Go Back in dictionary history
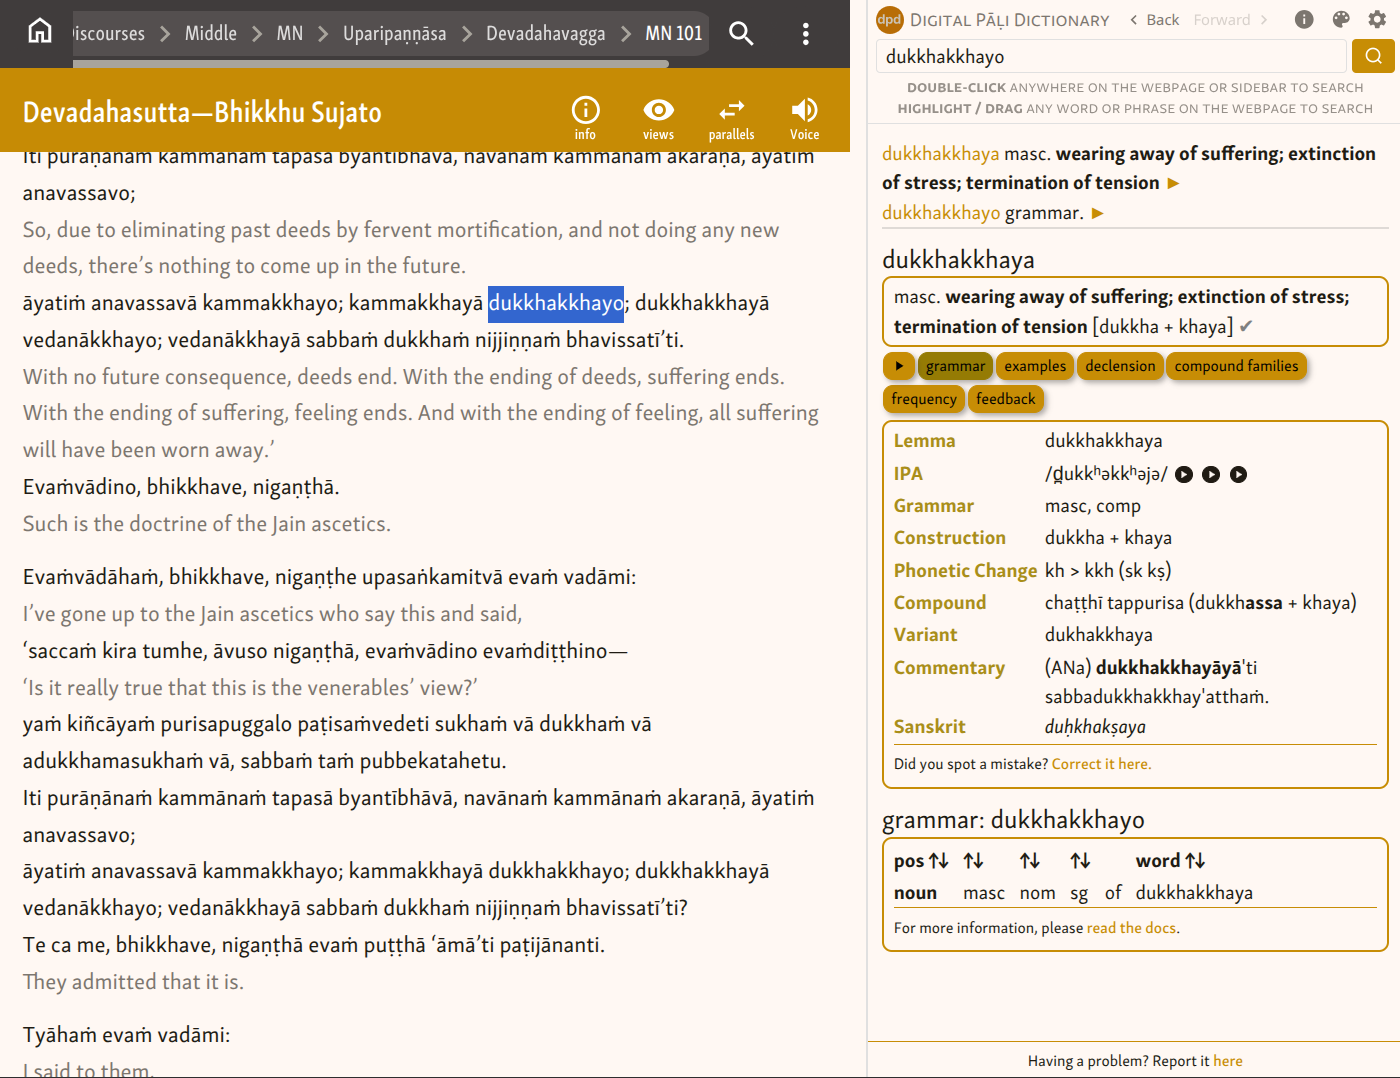The height and width of the screenshot is (1078, 1400). [1154, 20]
